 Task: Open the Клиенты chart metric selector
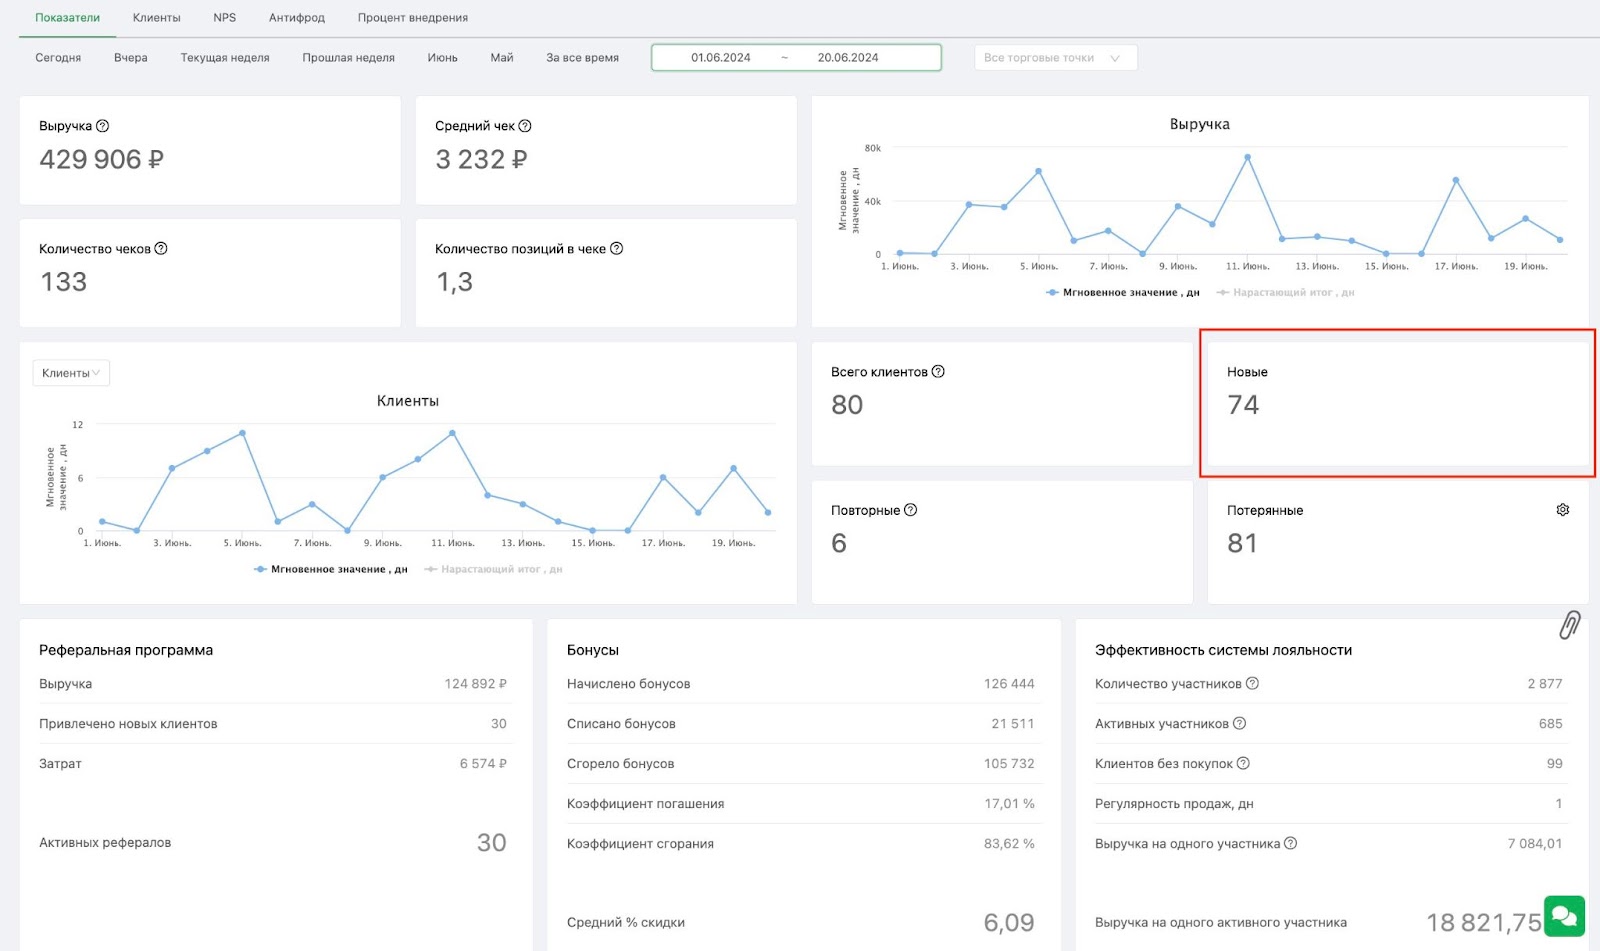tap(71, 373)
